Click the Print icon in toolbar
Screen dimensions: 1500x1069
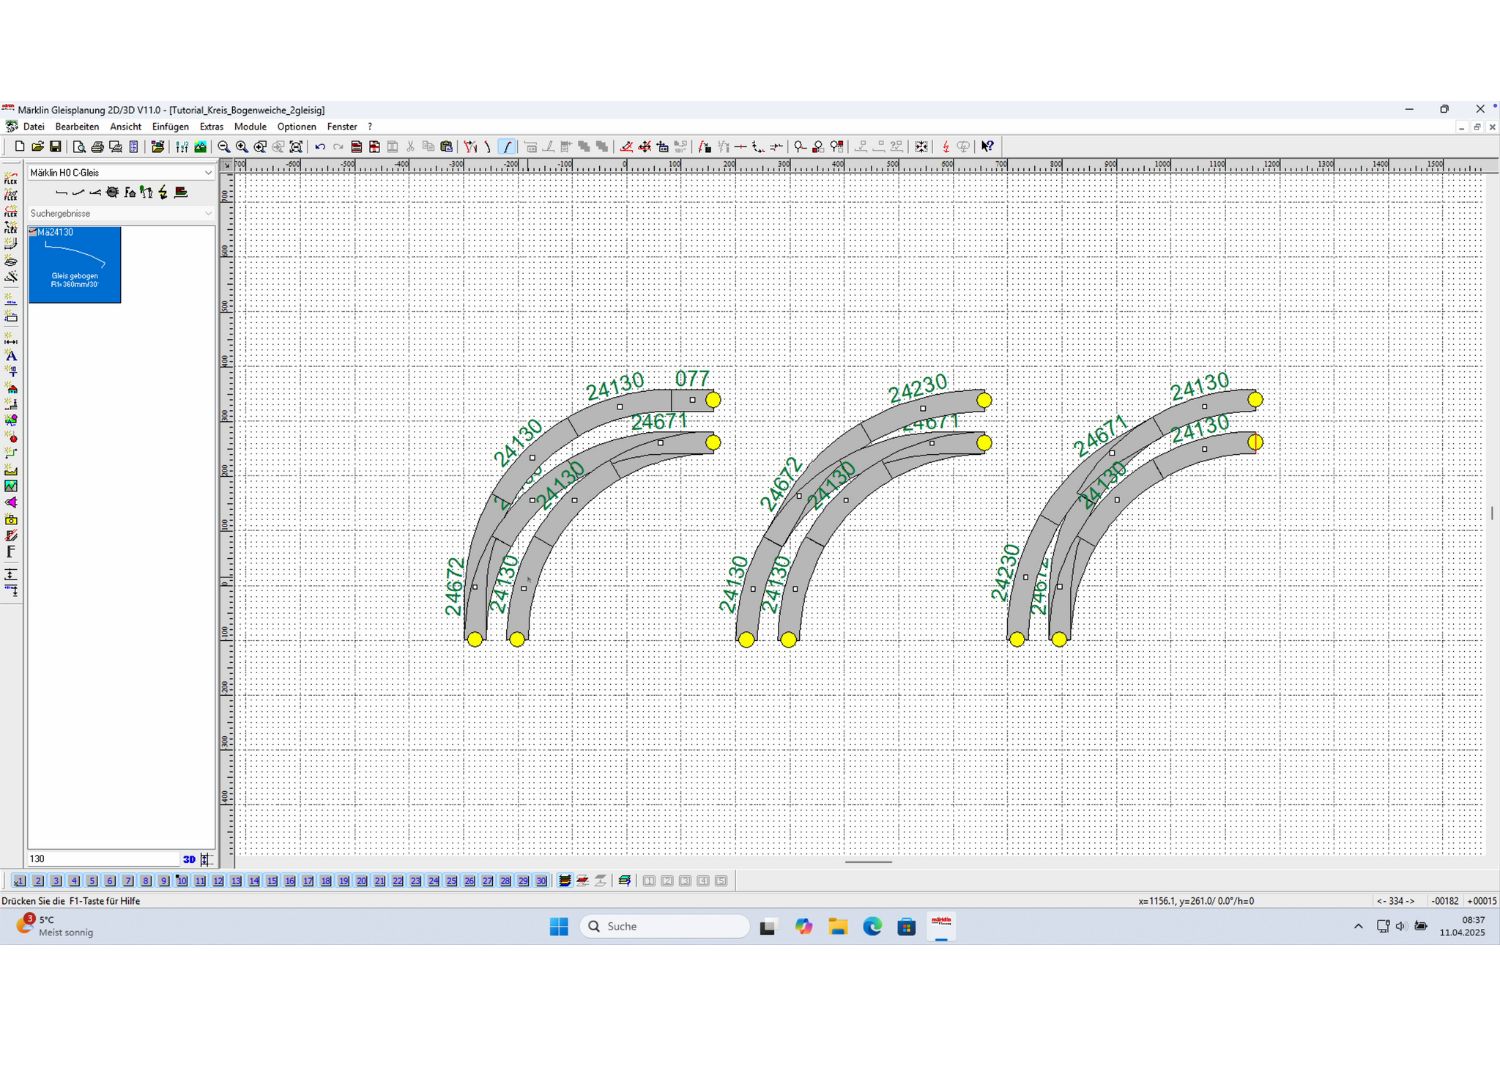pos(97,147)
